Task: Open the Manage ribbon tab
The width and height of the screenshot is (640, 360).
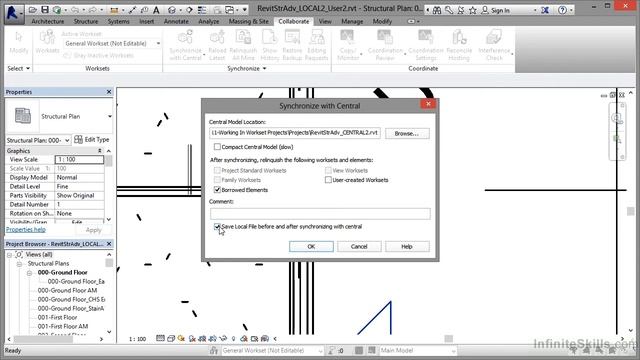Action: 352,21
